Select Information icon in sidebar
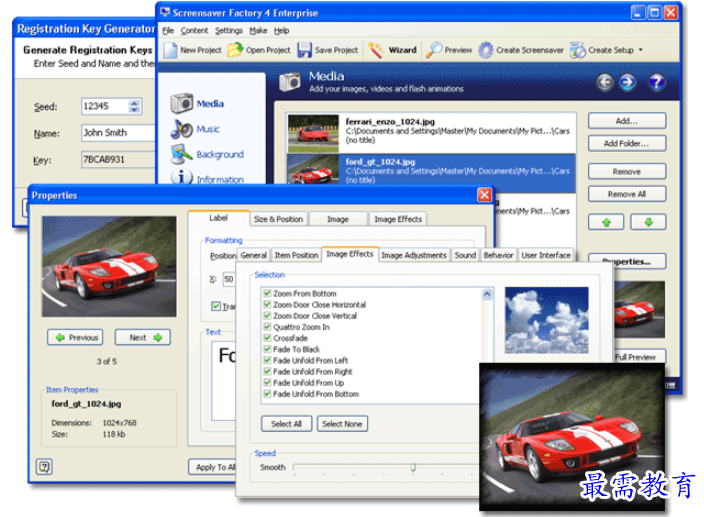Viewport: 704px width, 517px height. pos(181,177)
